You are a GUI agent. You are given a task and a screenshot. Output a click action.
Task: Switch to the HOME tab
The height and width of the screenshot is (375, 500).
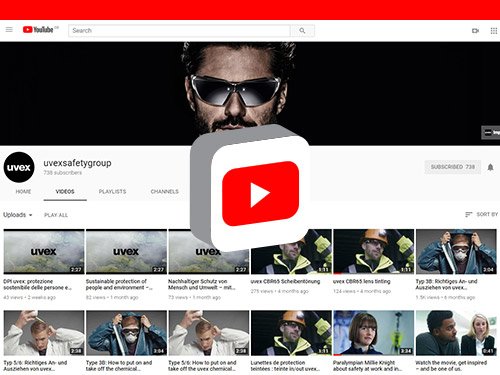point(23,192)
